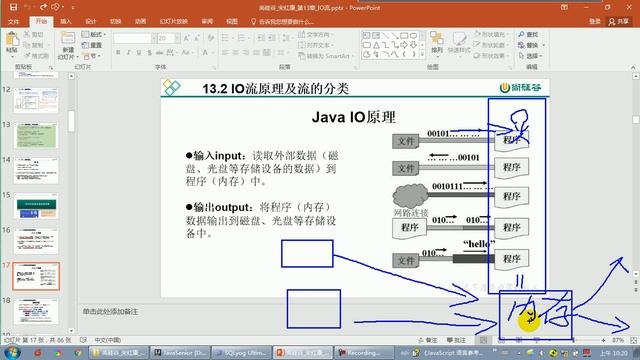
Task: Click the Redo arrow in quick access toolbar
Action: point(43,7)
